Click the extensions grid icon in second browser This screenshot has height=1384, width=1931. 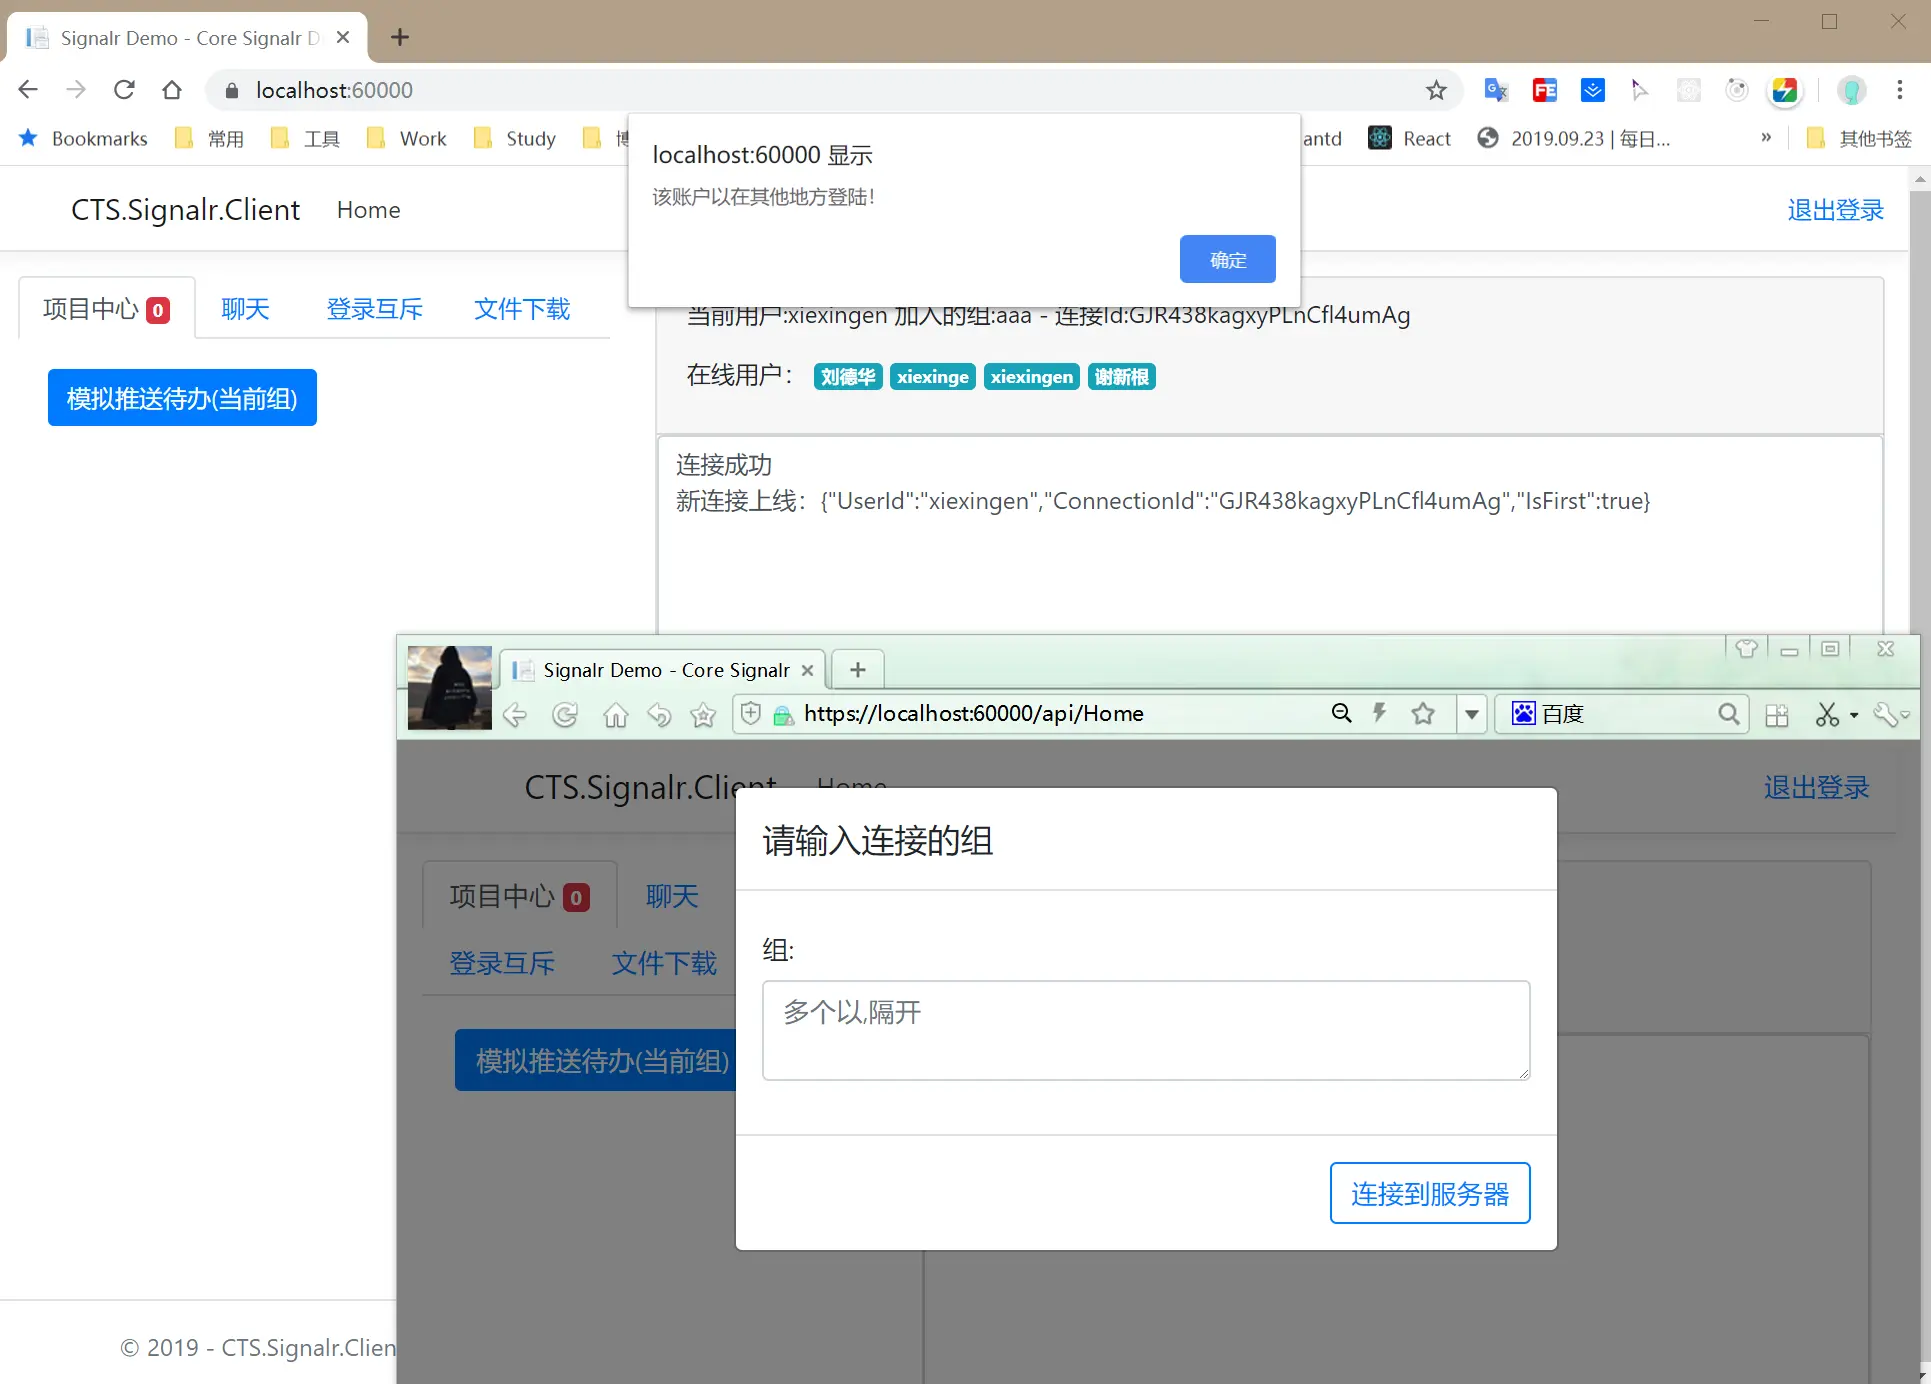1777,715
